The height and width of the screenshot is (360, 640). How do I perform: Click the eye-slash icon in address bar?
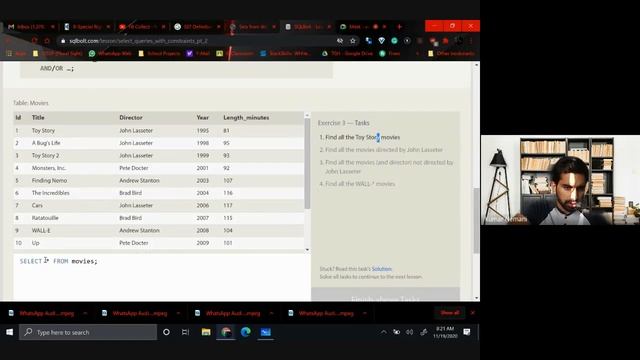pos(340,41)
